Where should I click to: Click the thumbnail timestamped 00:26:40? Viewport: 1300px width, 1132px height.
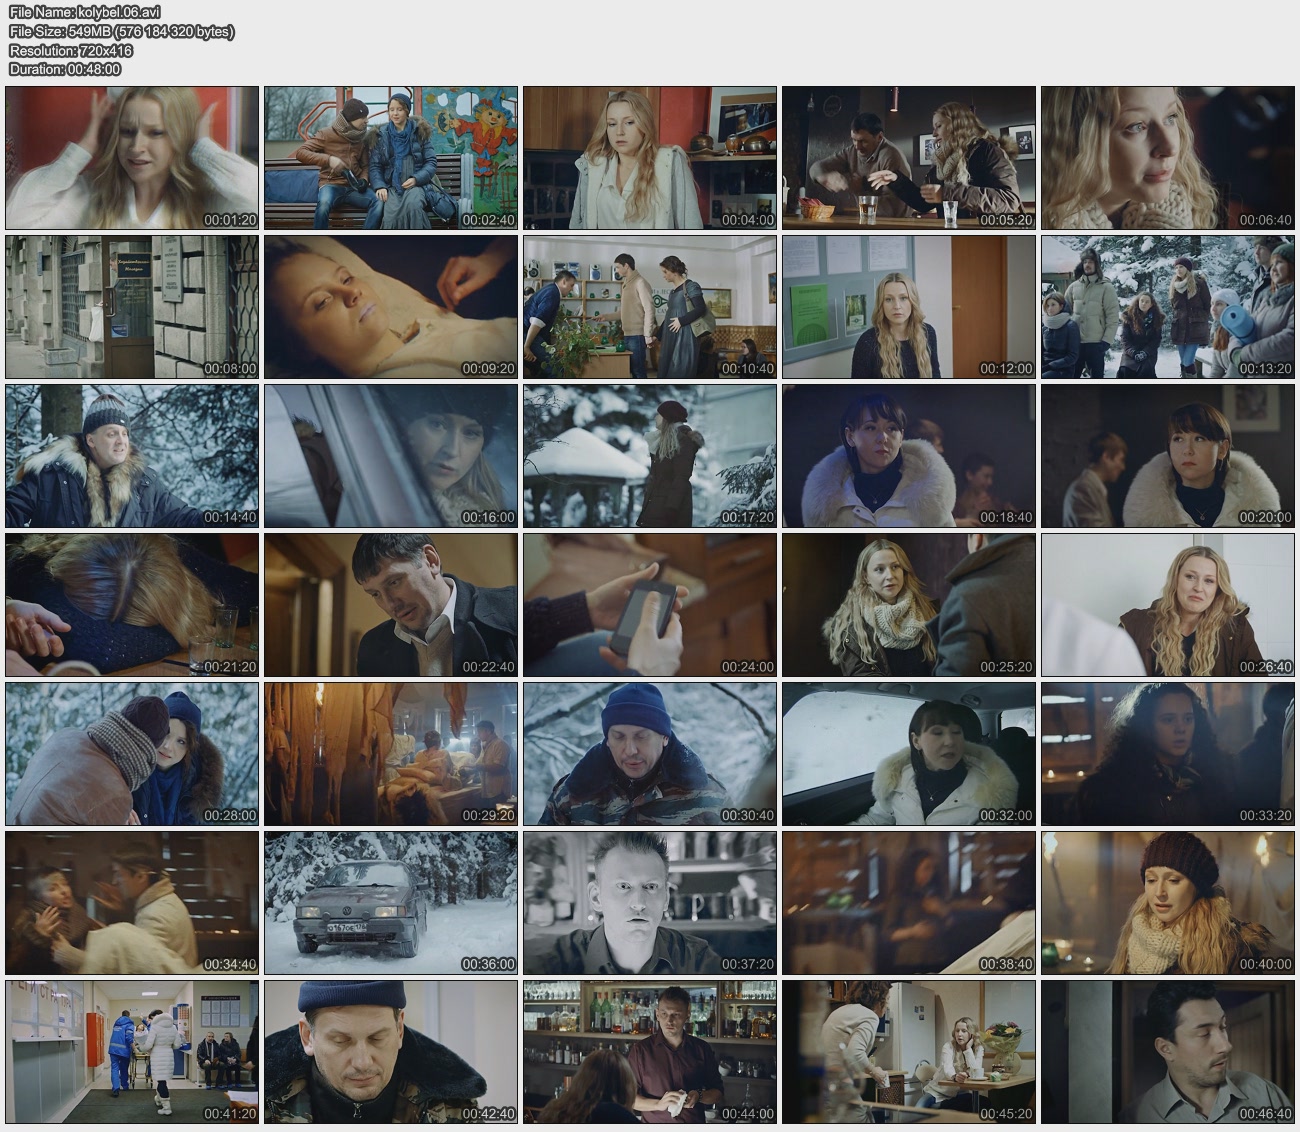(1167, 605)
